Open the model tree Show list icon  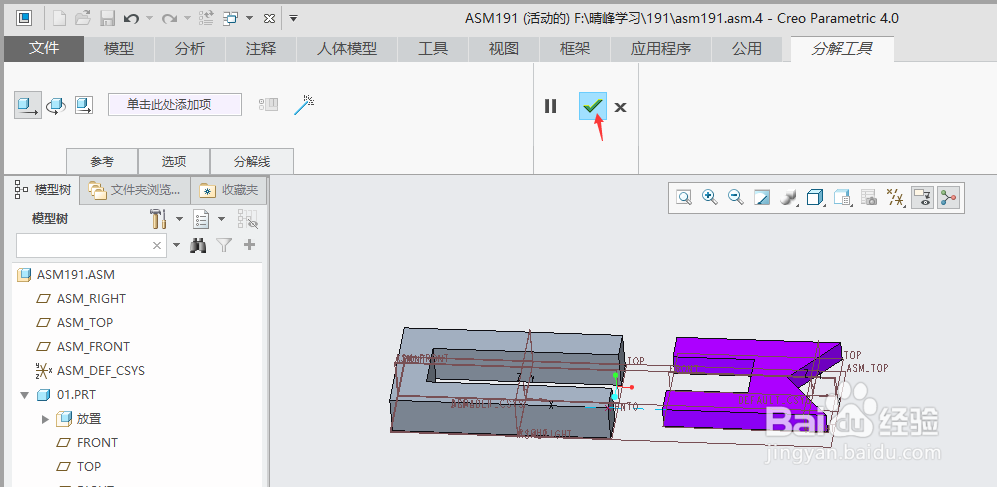[x=202, y=219]
